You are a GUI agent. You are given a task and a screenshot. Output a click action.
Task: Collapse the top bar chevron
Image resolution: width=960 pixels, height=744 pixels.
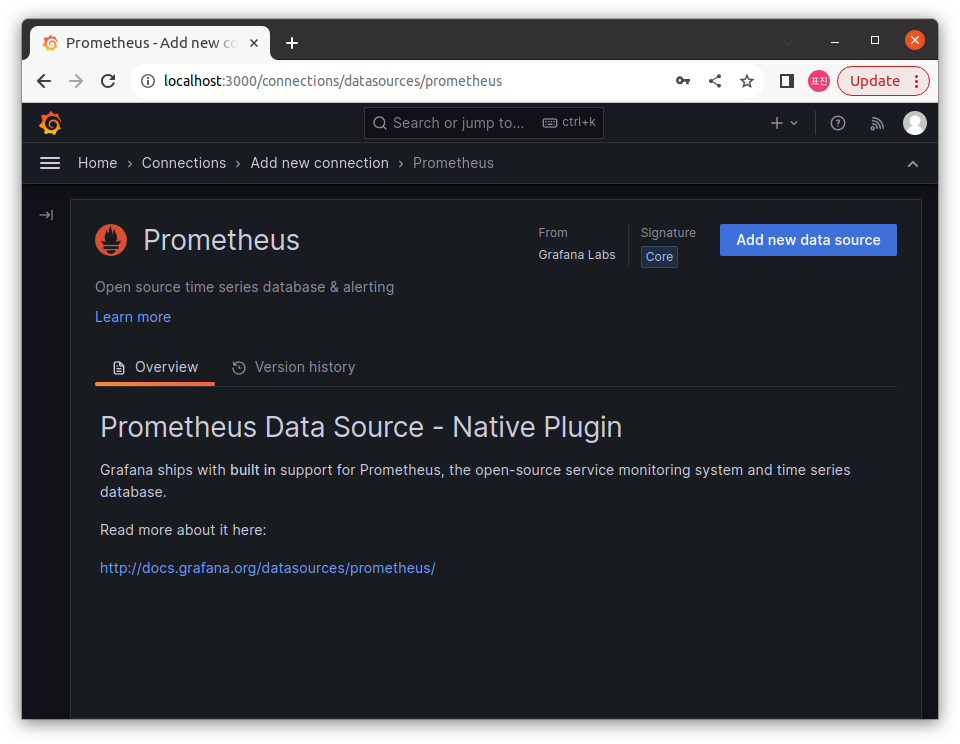pos(912,164)
